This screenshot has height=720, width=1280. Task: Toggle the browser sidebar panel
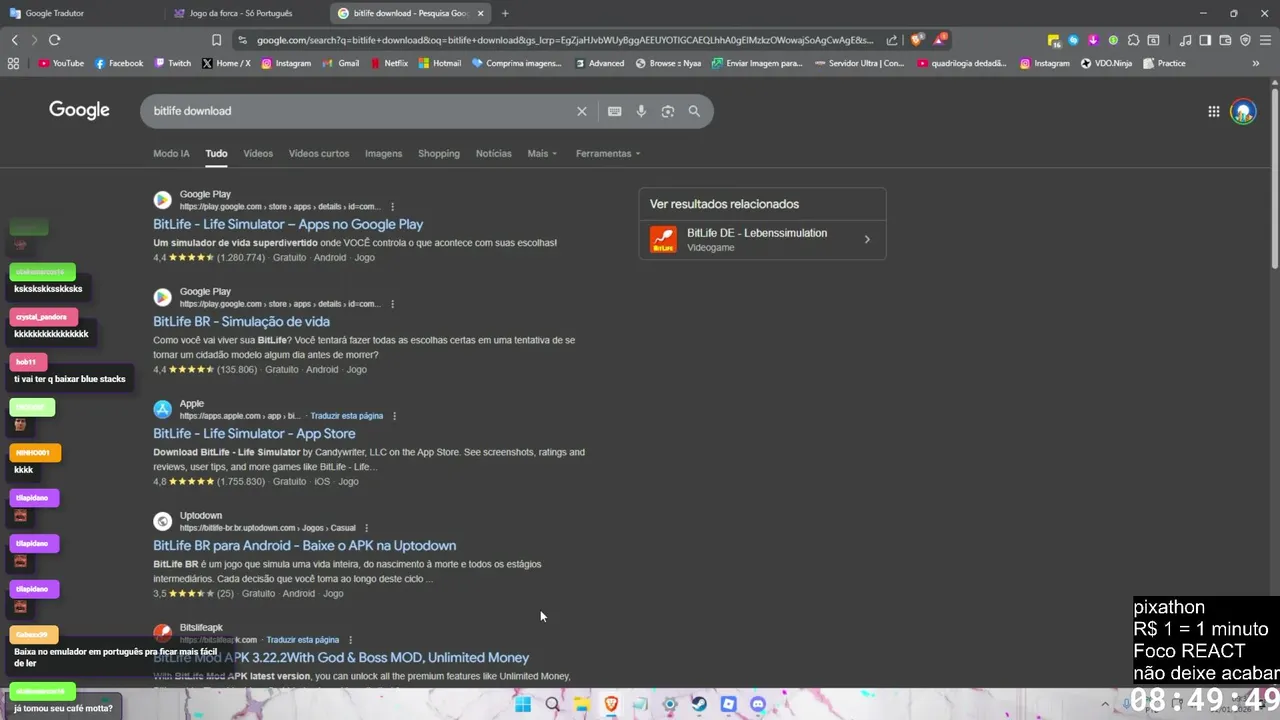point(1205,40)
